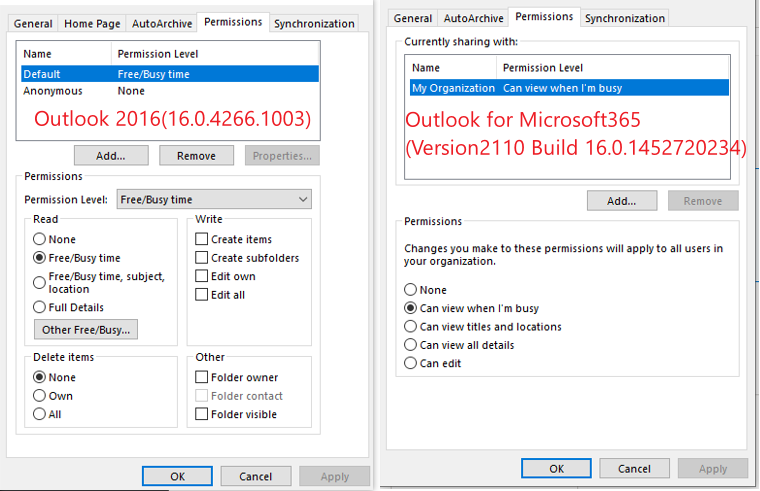Select the My Organization sharing row
760x491 pixels.
click(x=569, y=88)
